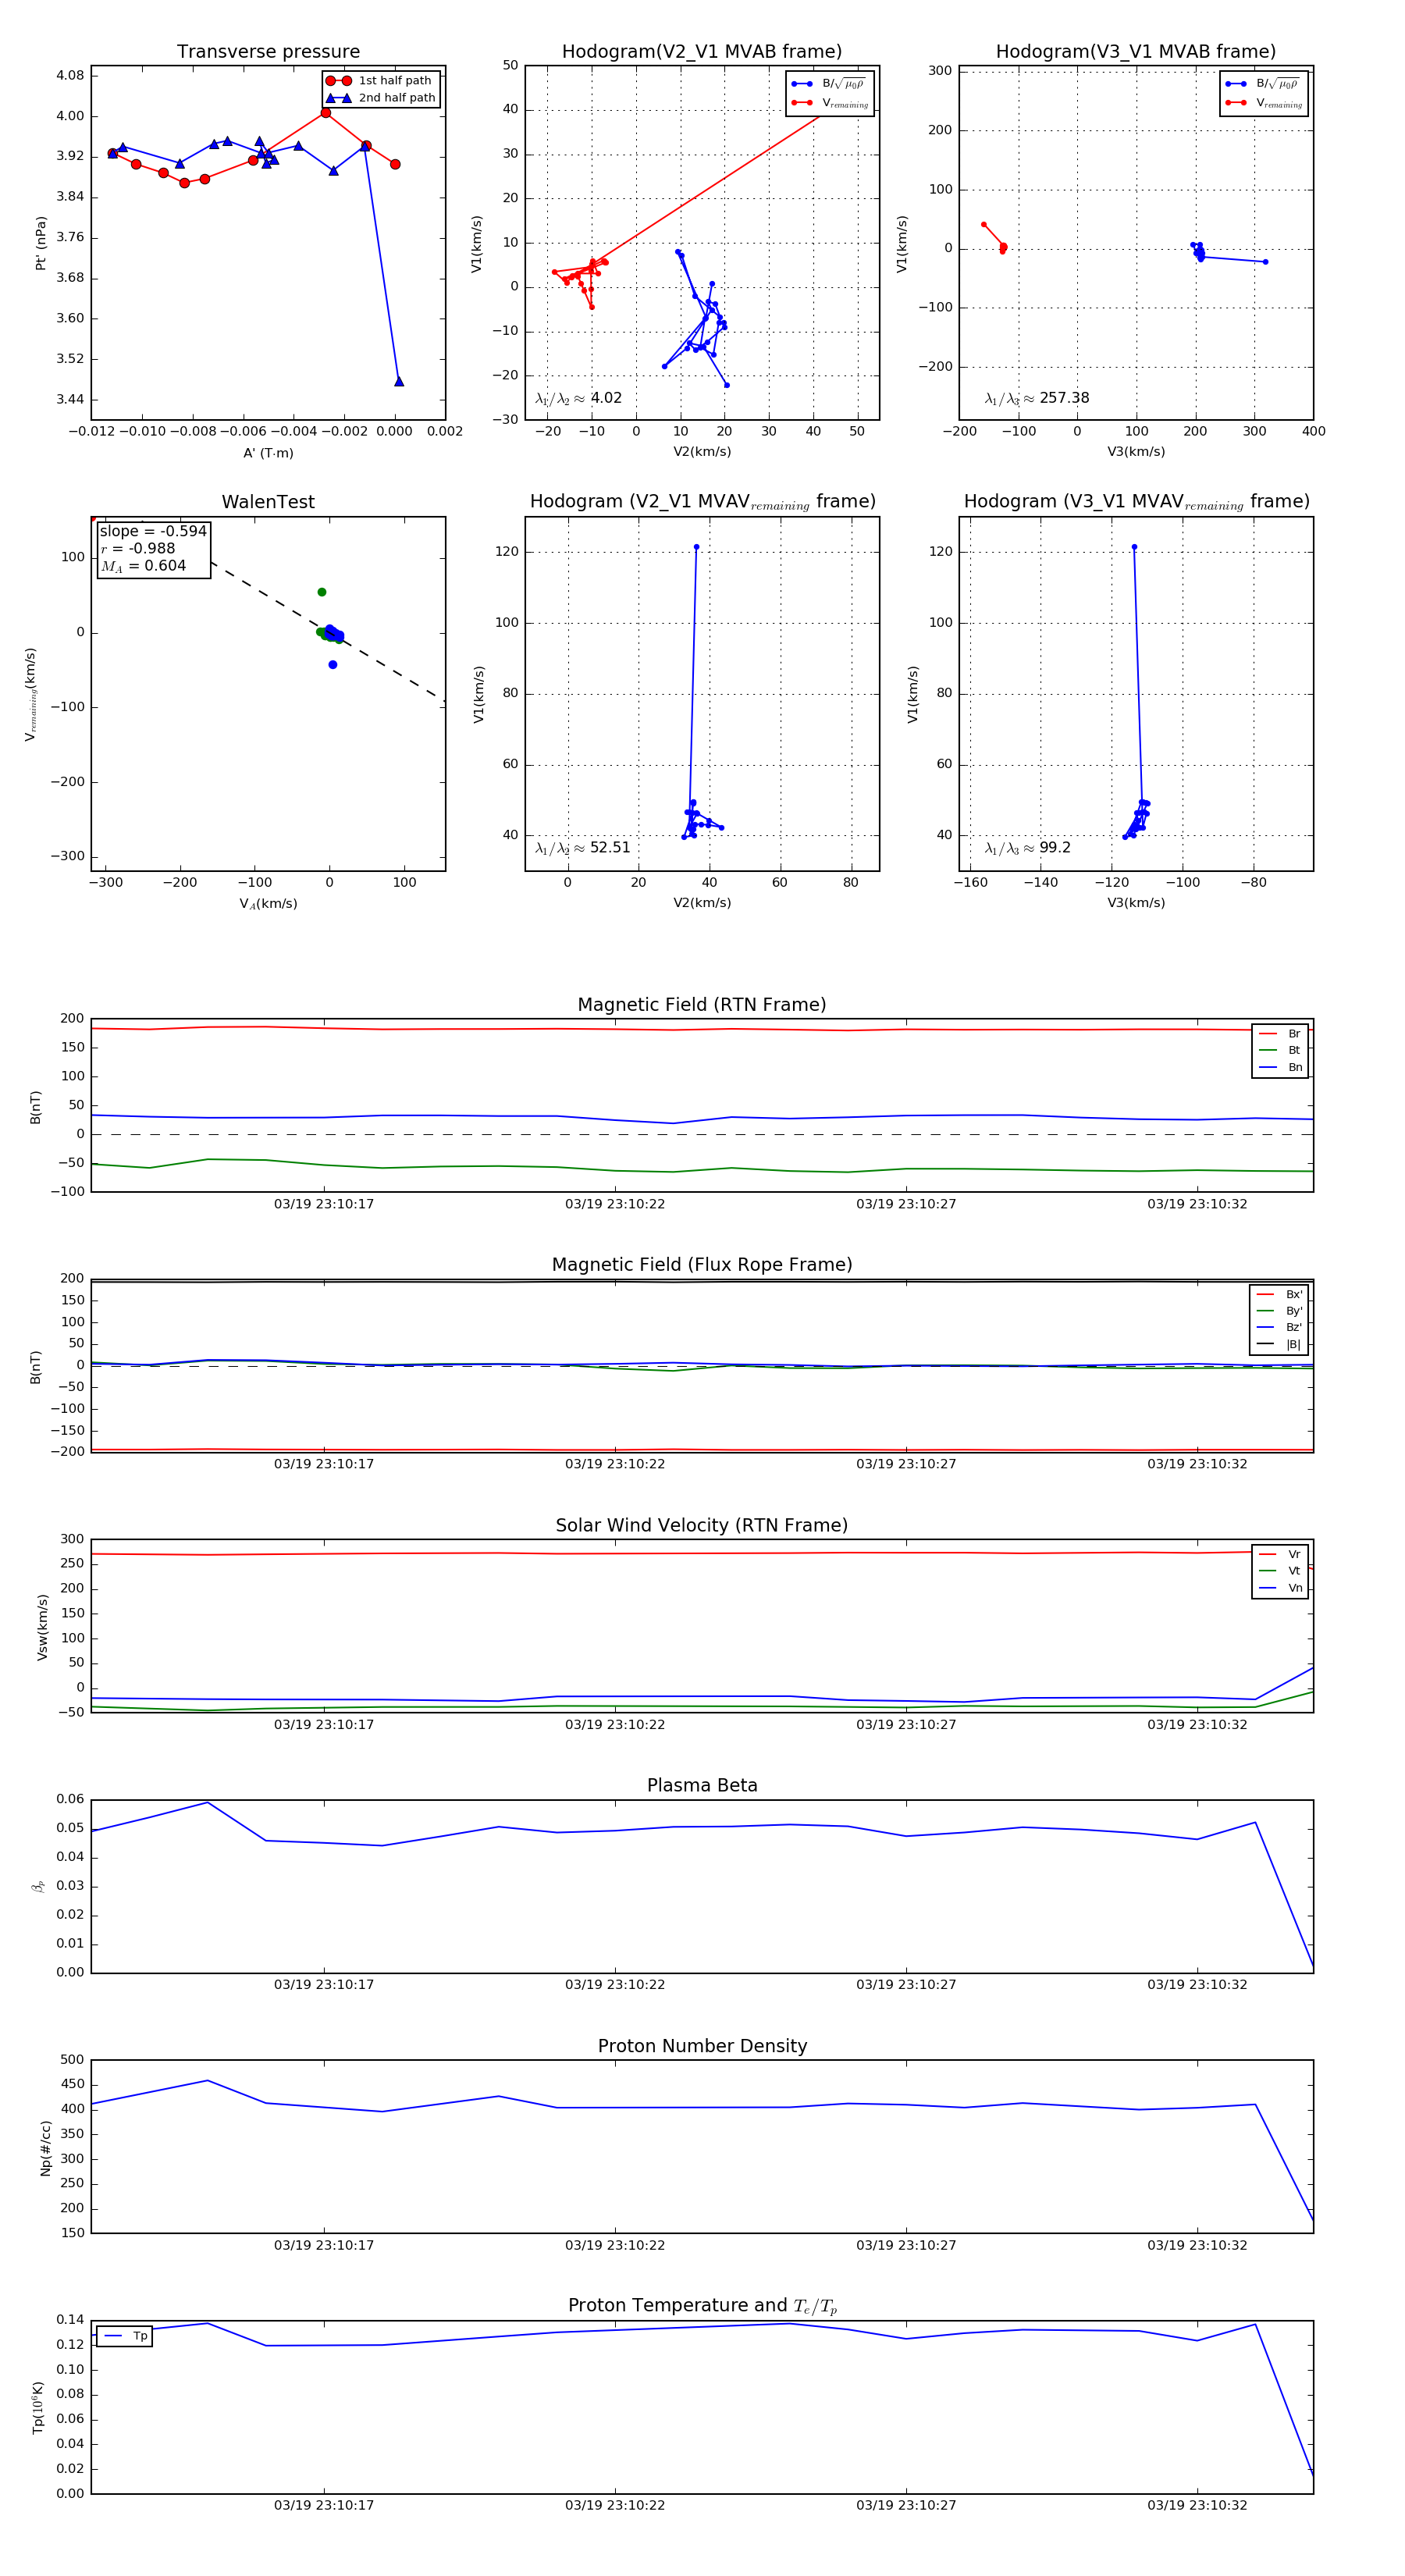1405x2576 pixels.
Task: Click the isolated blue outlier dot below the WalenTest cluster
Action: [333, 665]
